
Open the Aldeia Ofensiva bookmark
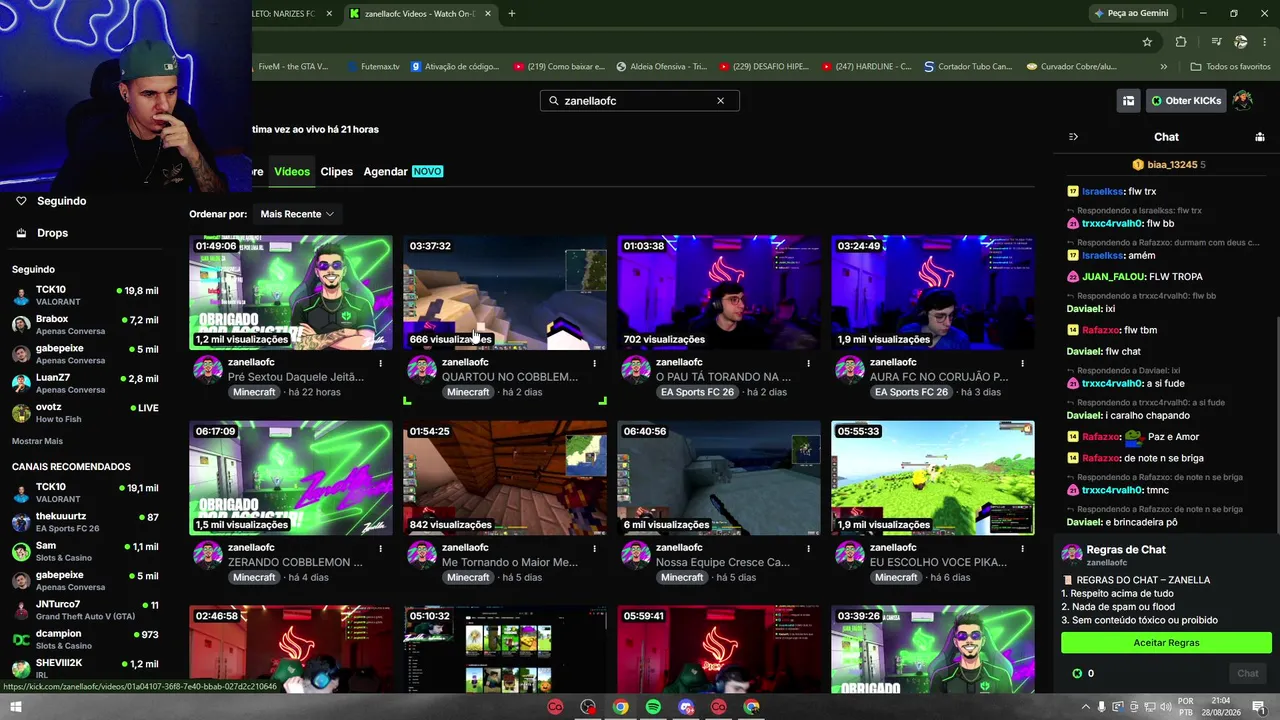pyautogui.click(x=661, y=67)
